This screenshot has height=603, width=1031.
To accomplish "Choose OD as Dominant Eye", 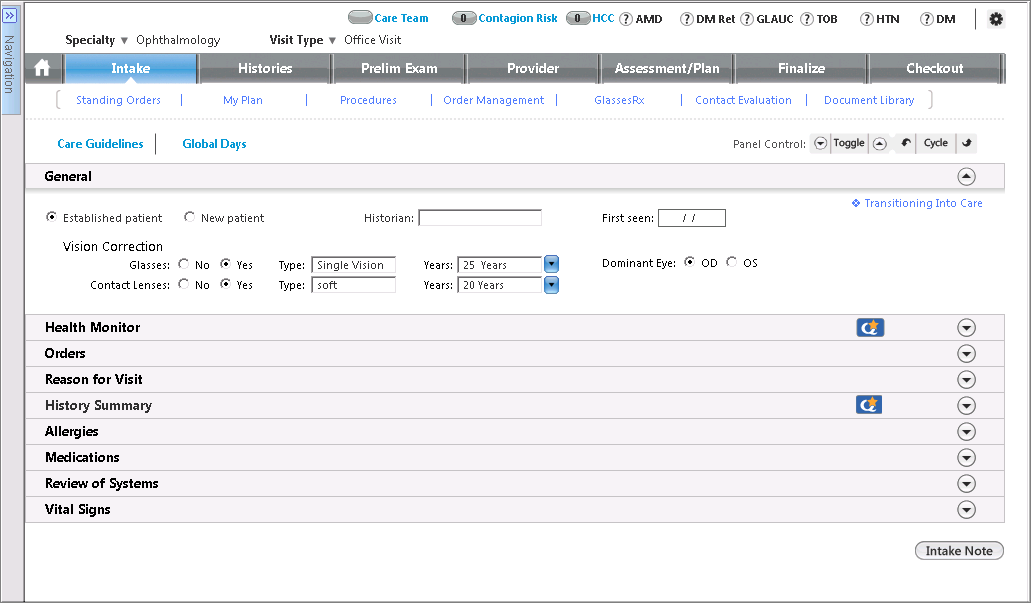I will click(x=689, y=262).
